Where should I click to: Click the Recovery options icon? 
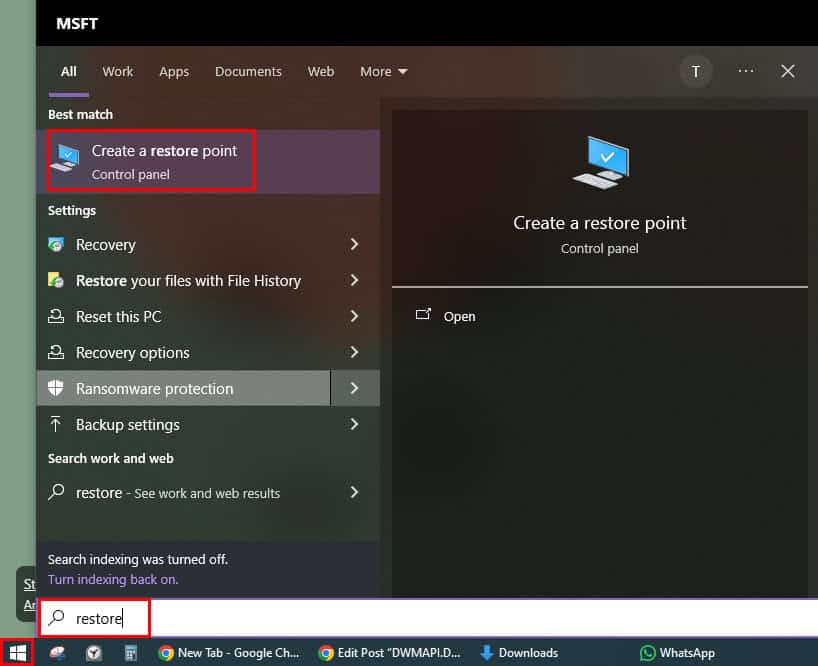(56, 352)
